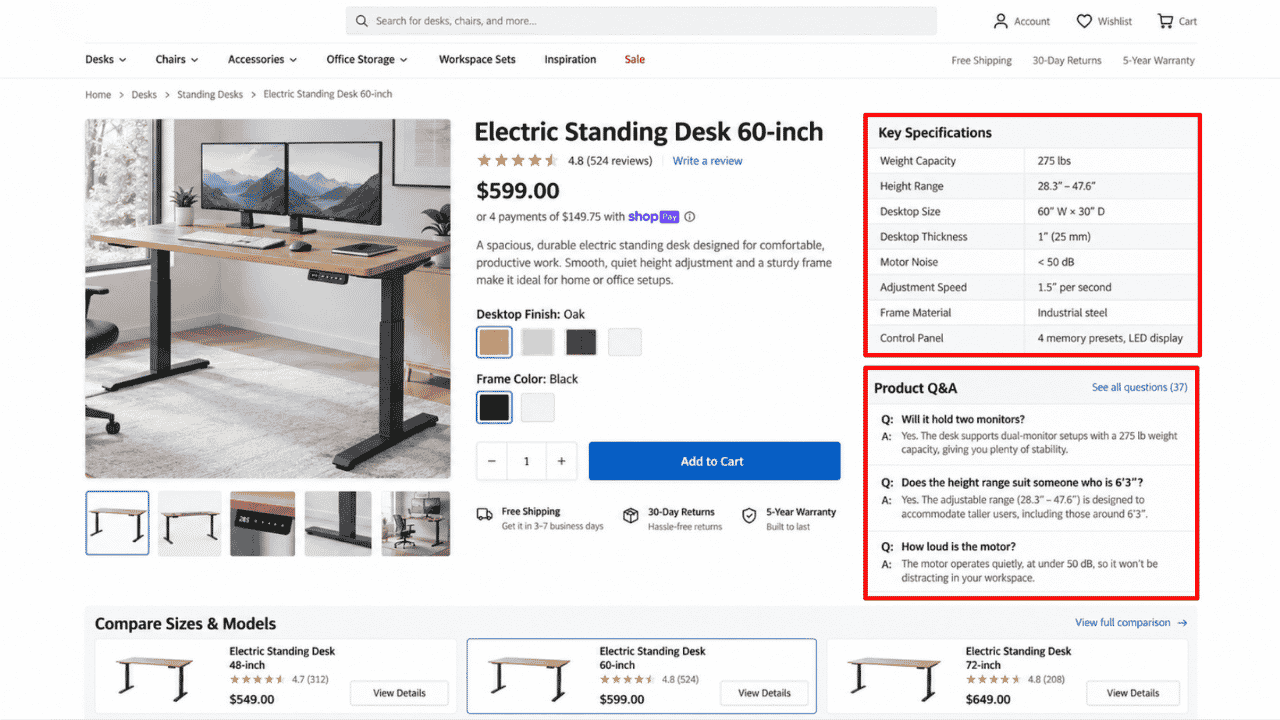This screenshot has width=1280, height=720.
Task: Expand the Office Storage menu
Action: tap(367, 60)
